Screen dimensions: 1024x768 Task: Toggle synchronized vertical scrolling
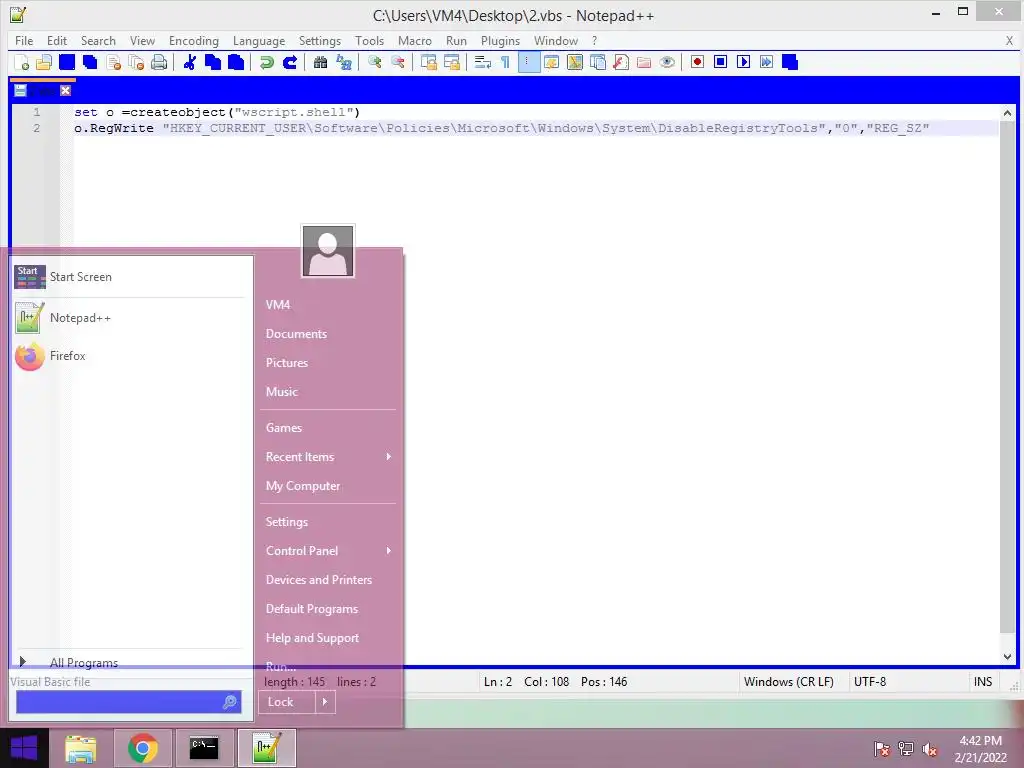pyautogui.click(x=428, y=62)
